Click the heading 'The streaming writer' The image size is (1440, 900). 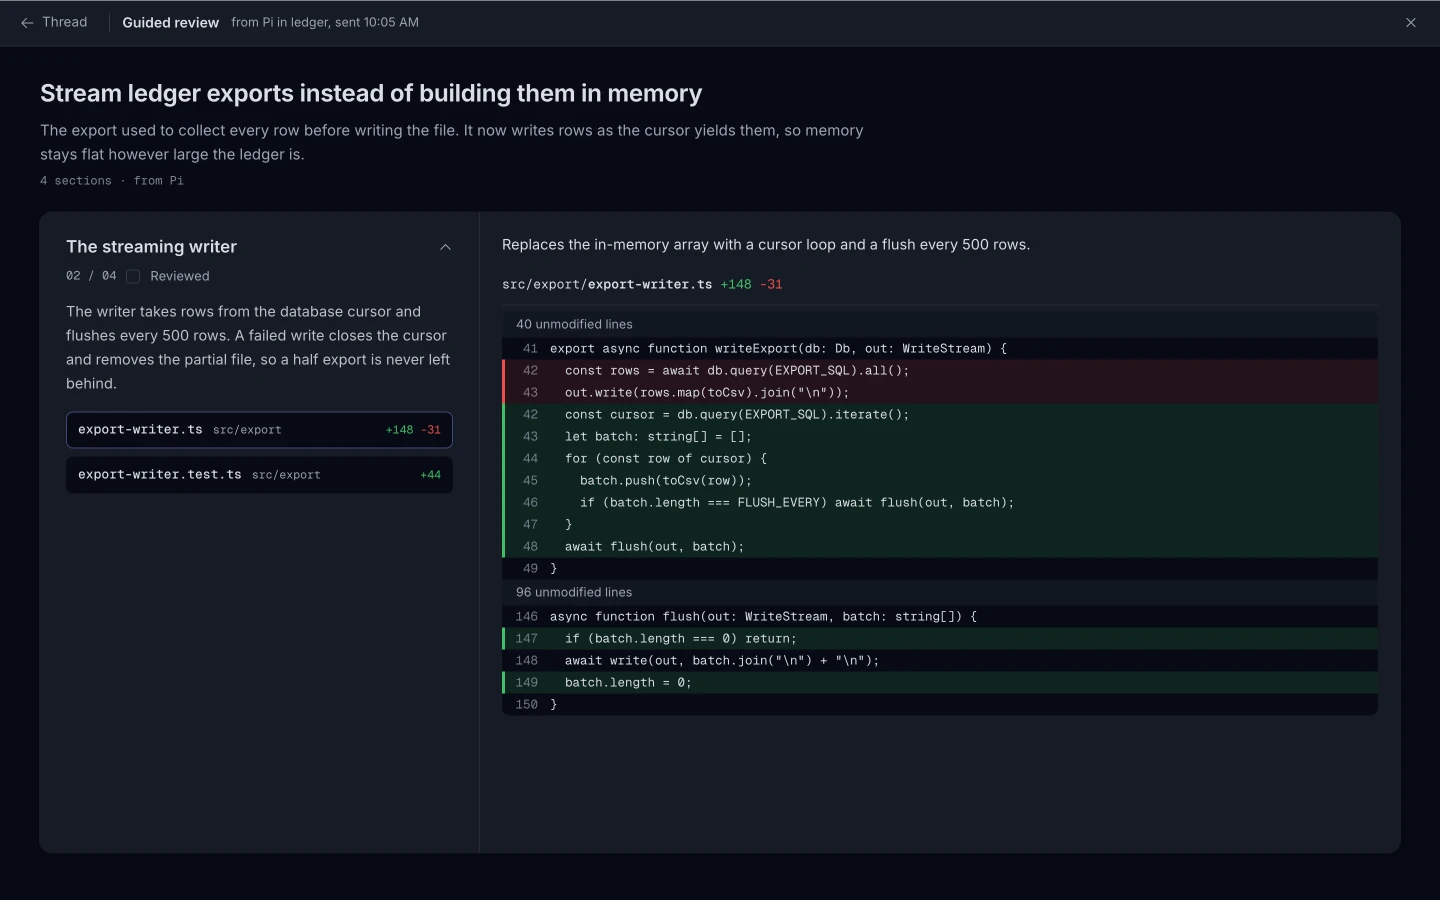151,247
